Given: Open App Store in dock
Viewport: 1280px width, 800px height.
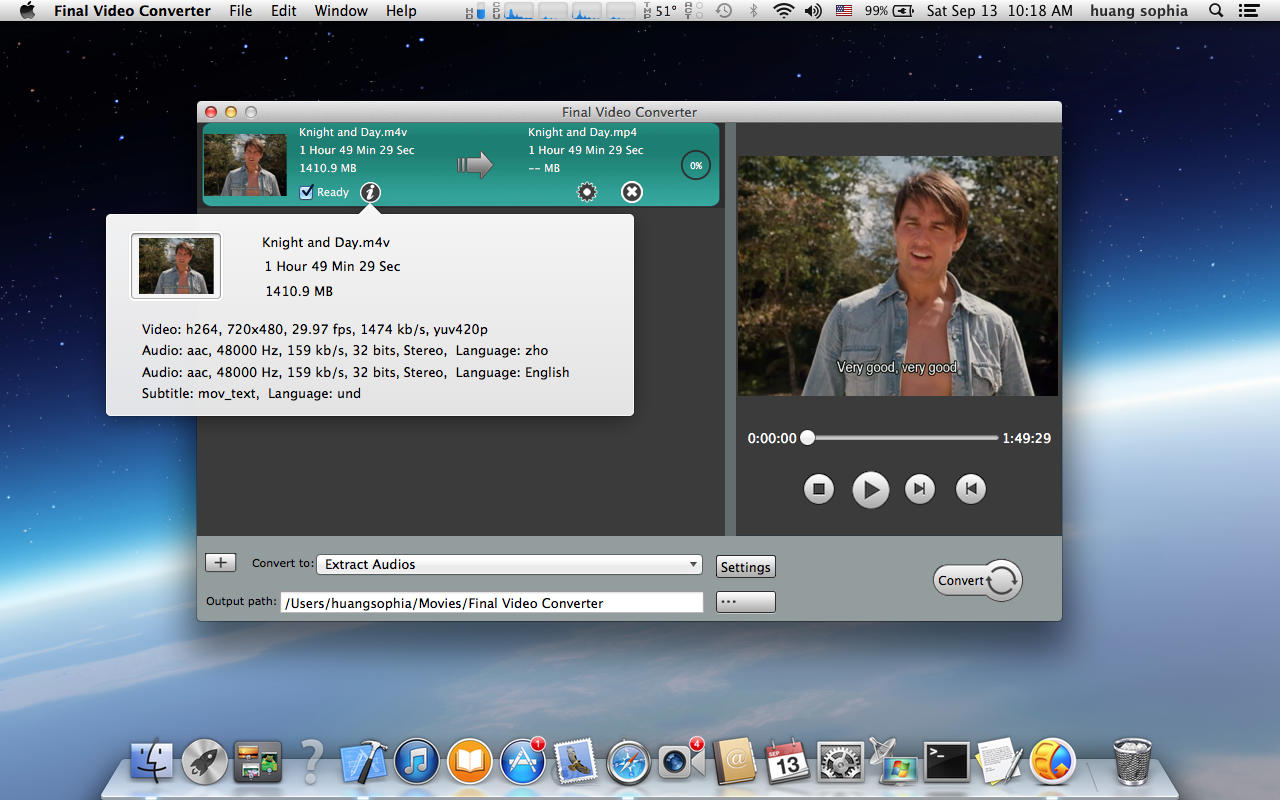Looking at the screenshot, I should pyautogui.click(x=523, y=762).
